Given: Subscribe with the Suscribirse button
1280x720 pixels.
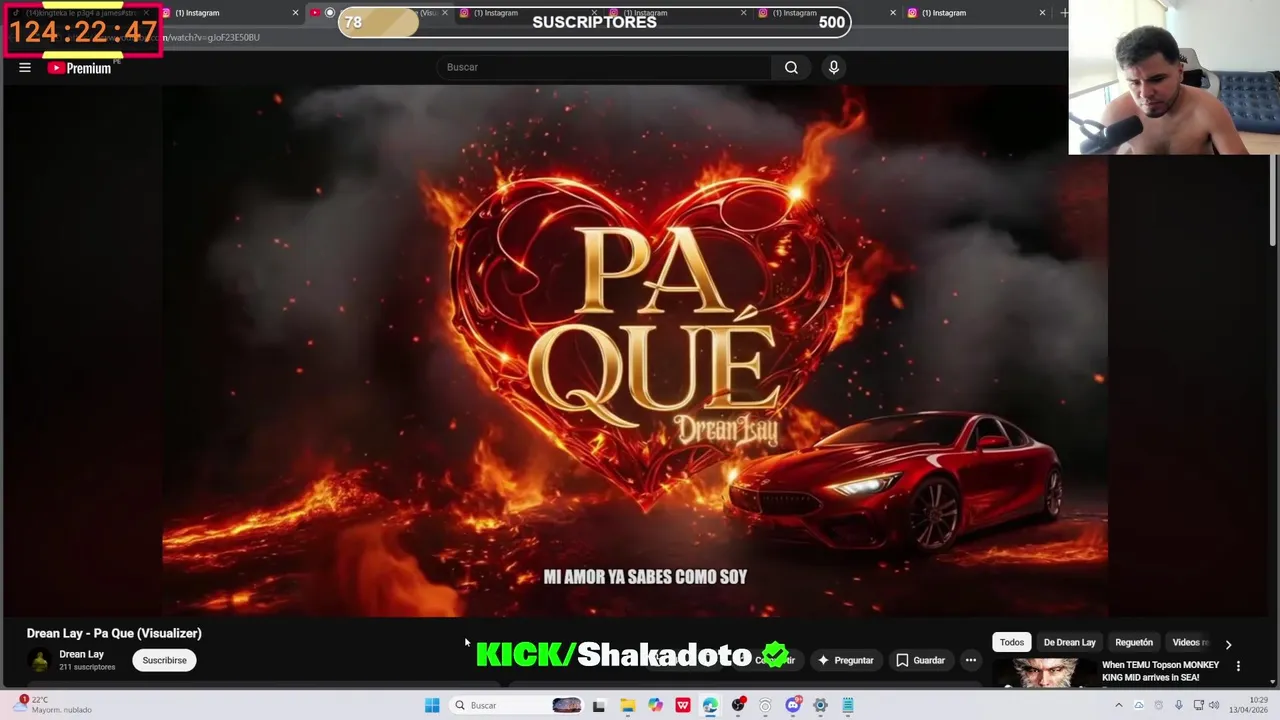Looking at the screenshot, I should coord(164,660).
